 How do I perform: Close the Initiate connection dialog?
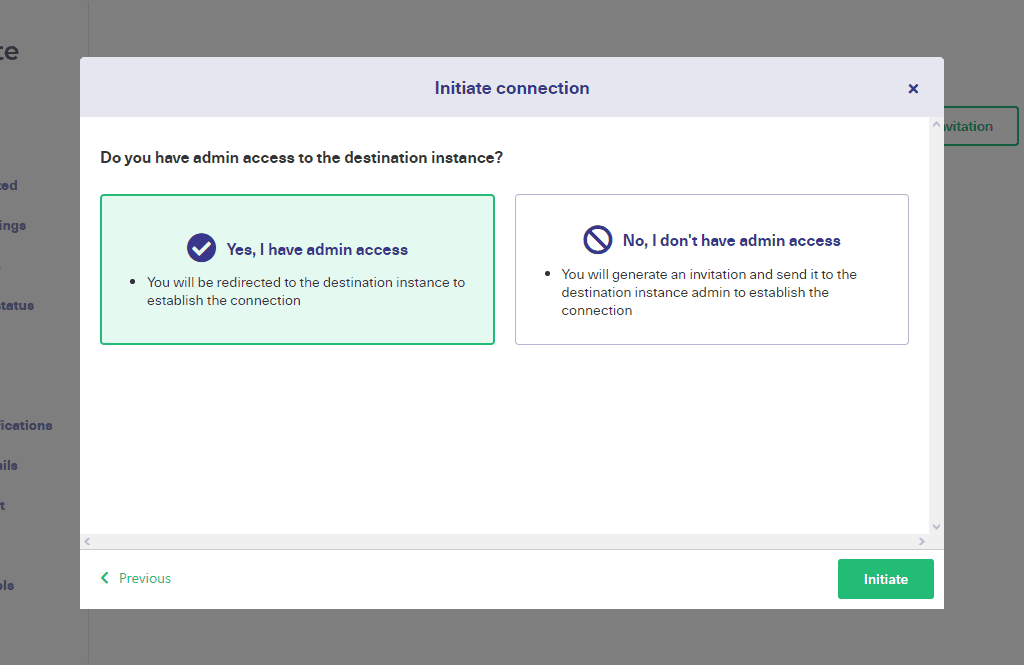point(913,89)
